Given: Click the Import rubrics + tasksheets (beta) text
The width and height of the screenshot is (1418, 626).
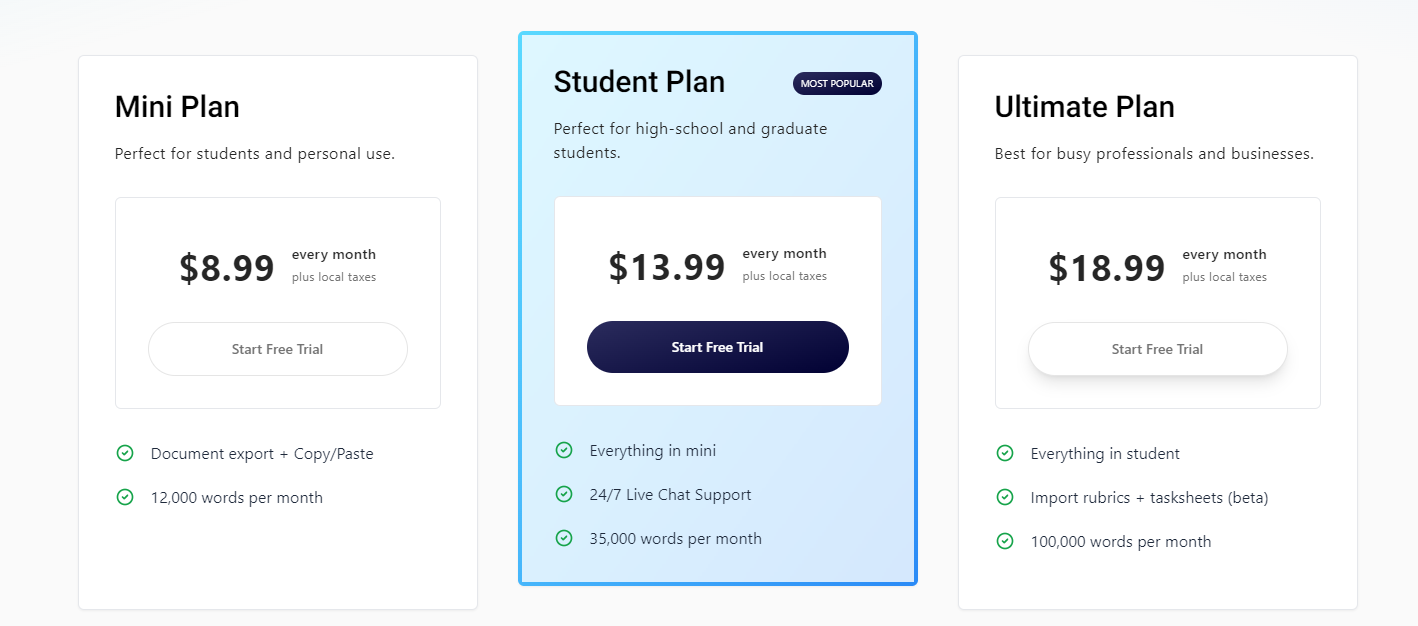Looking at the screenshot, I should 1150,497.
